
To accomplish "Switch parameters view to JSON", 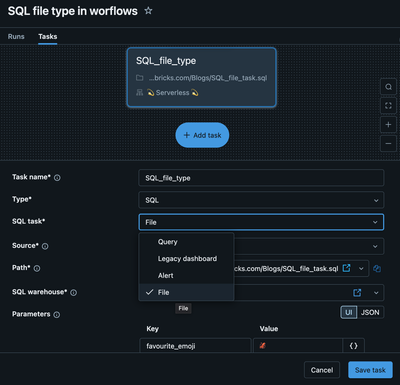I will point(370,312).
